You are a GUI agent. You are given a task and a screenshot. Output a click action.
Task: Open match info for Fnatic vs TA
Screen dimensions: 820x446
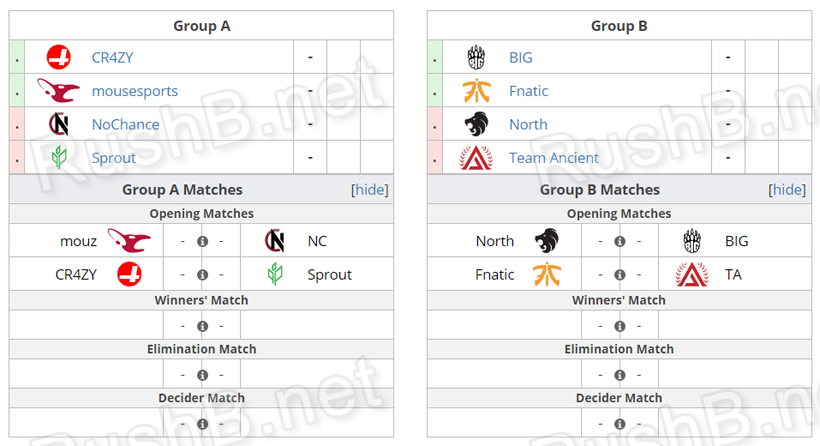tap(619, 274)
